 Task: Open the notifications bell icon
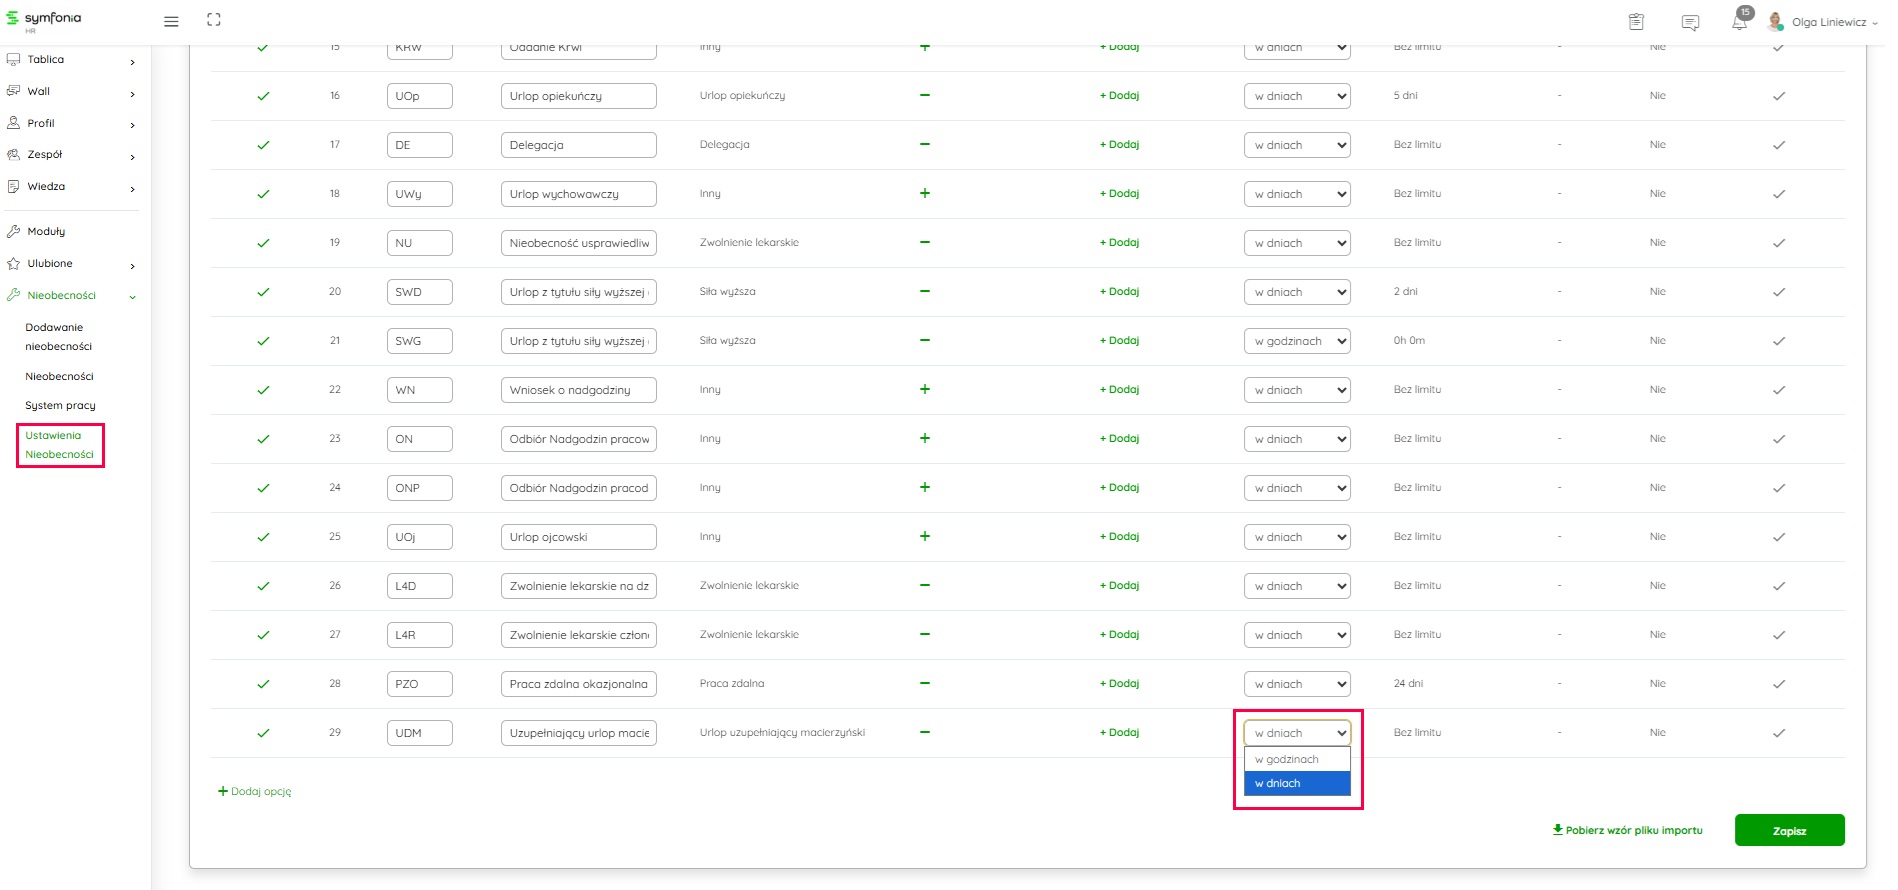pyautogui.click(x=1740, y=22)
